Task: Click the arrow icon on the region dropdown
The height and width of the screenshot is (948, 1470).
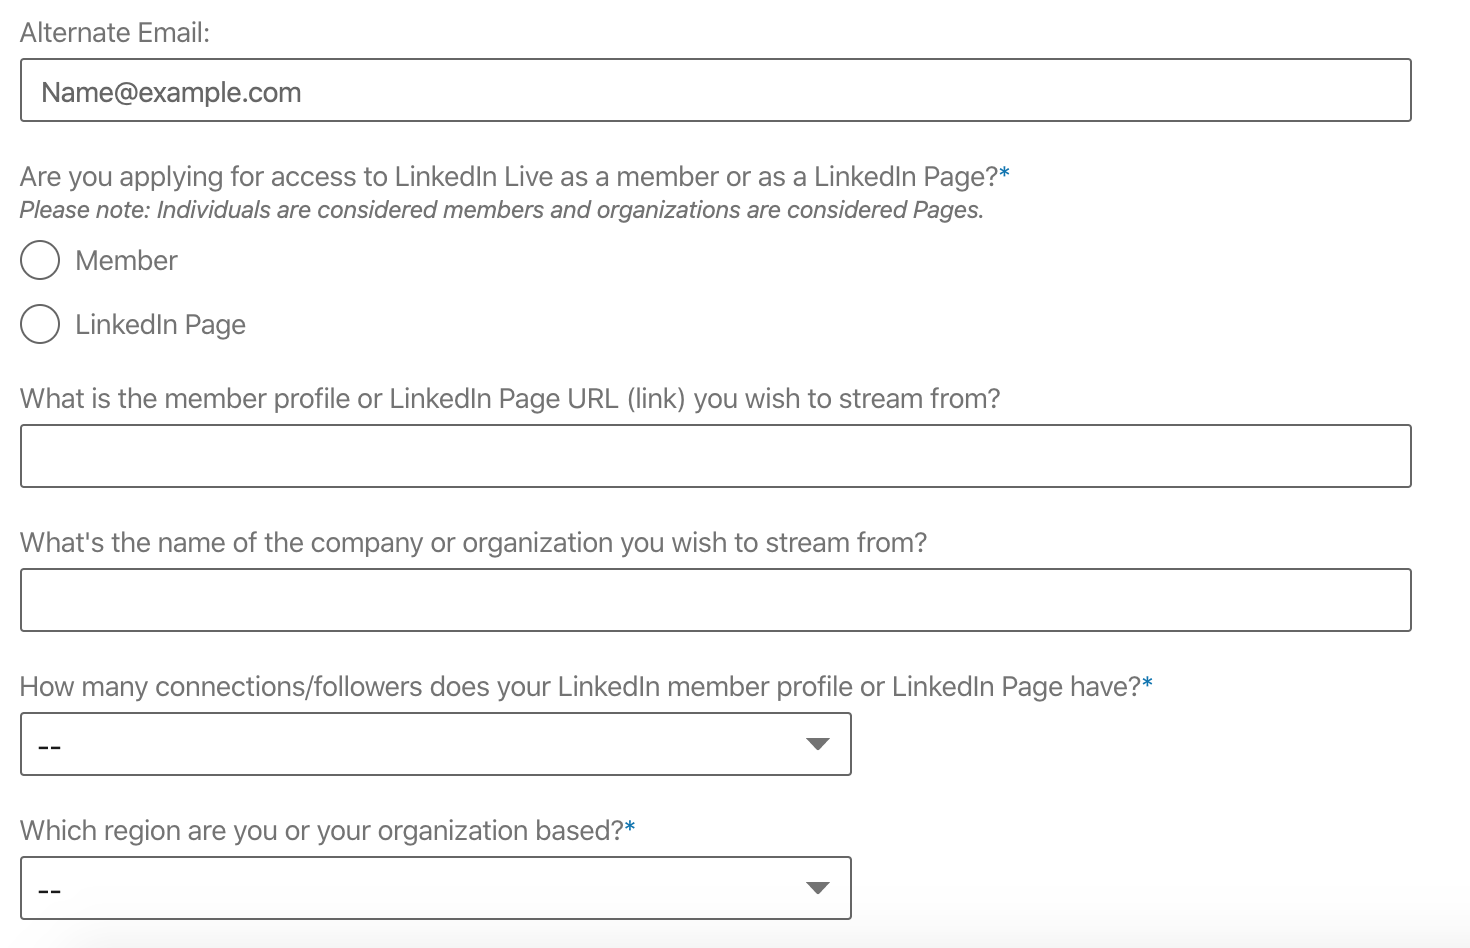Action: coord(818,888)
